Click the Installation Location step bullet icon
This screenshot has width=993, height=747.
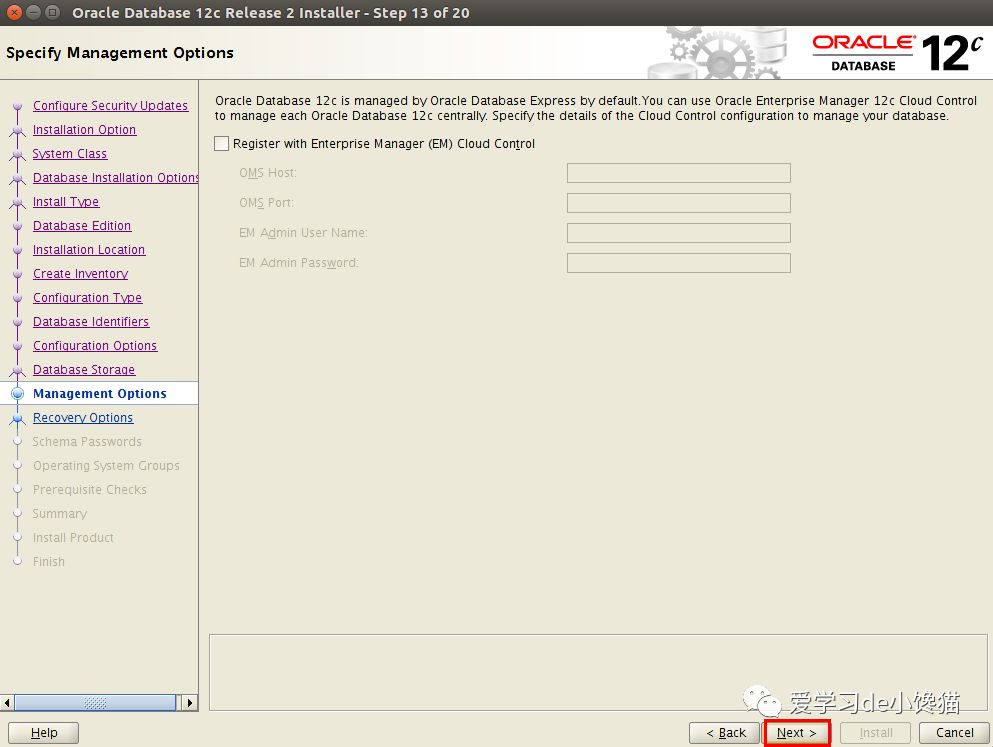(x=18, y=250)
